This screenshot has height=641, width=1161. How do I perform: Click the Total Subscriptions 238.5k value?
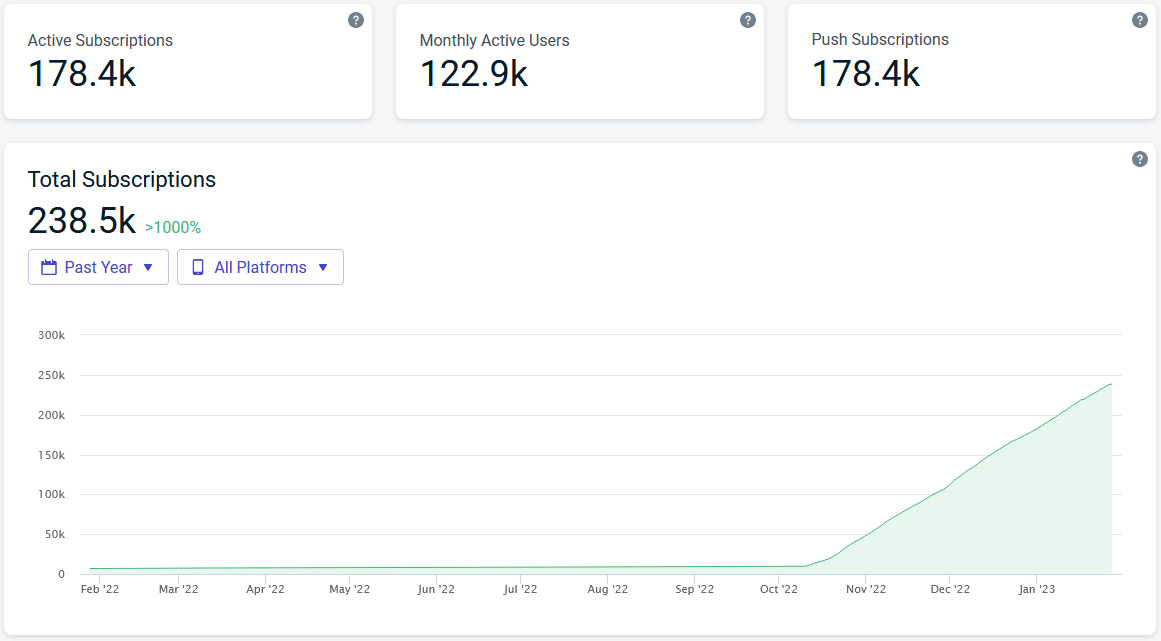click(x=82, y=221)
